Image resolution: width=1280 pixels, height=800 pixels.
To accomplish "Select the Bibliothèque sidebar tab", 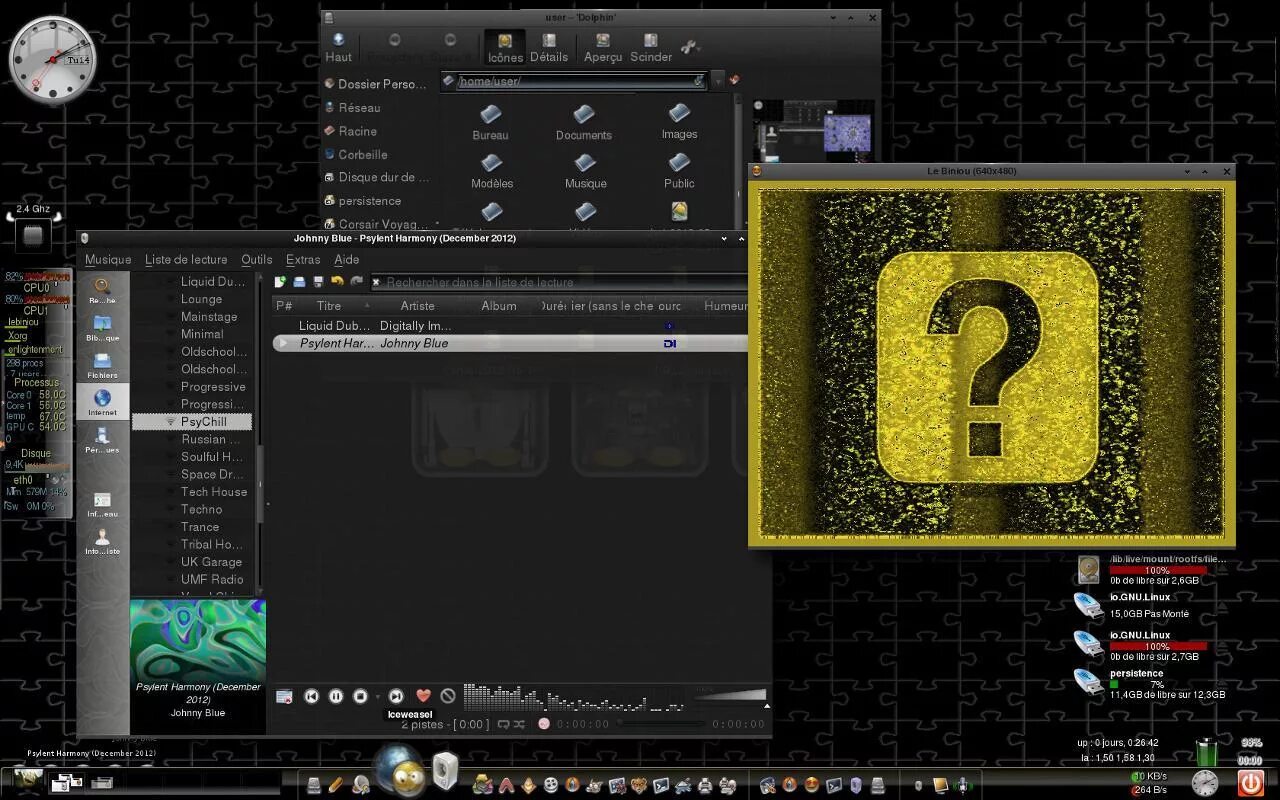I will (102, 328).
